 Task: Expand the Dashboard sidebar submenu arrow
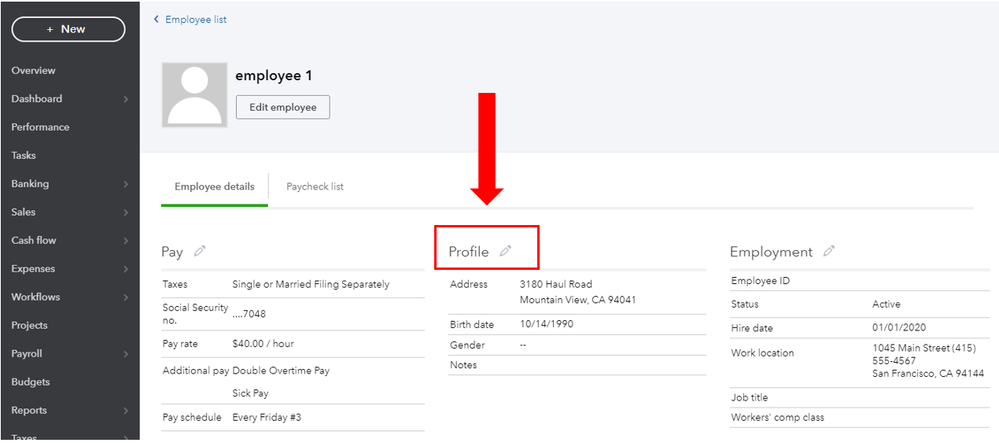coord(125,99)
